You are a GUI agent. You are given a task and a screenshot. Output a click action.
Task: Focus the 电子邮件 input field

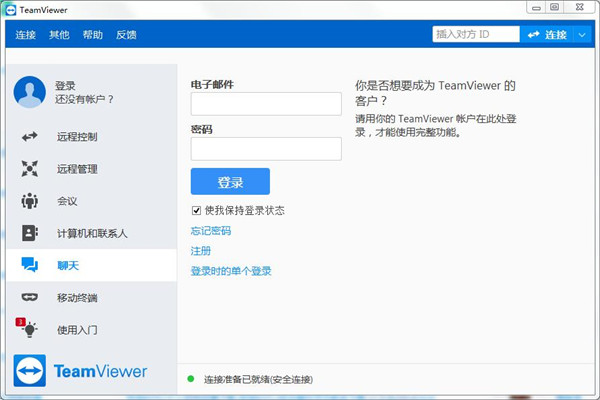tap(266, 104)
